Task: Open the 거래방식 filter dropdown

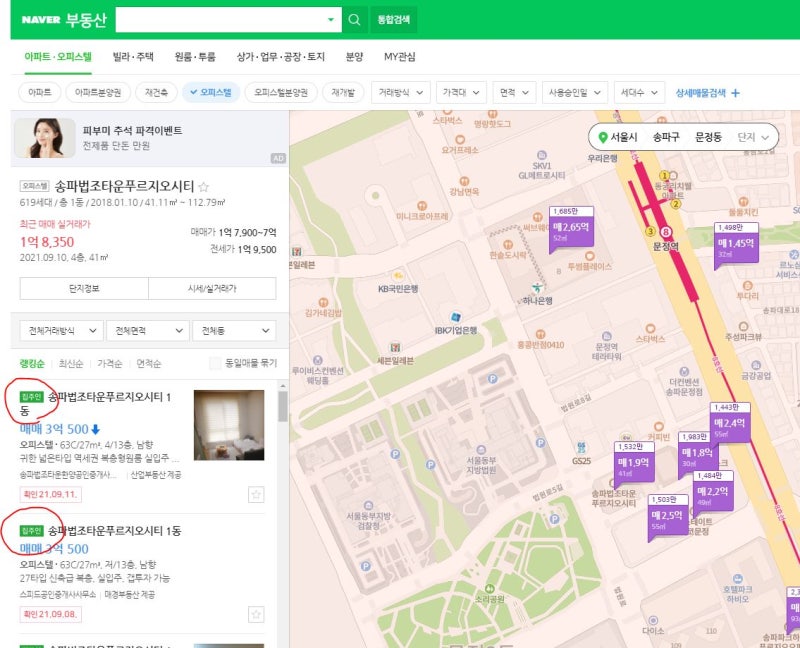Action: [401, 93]
